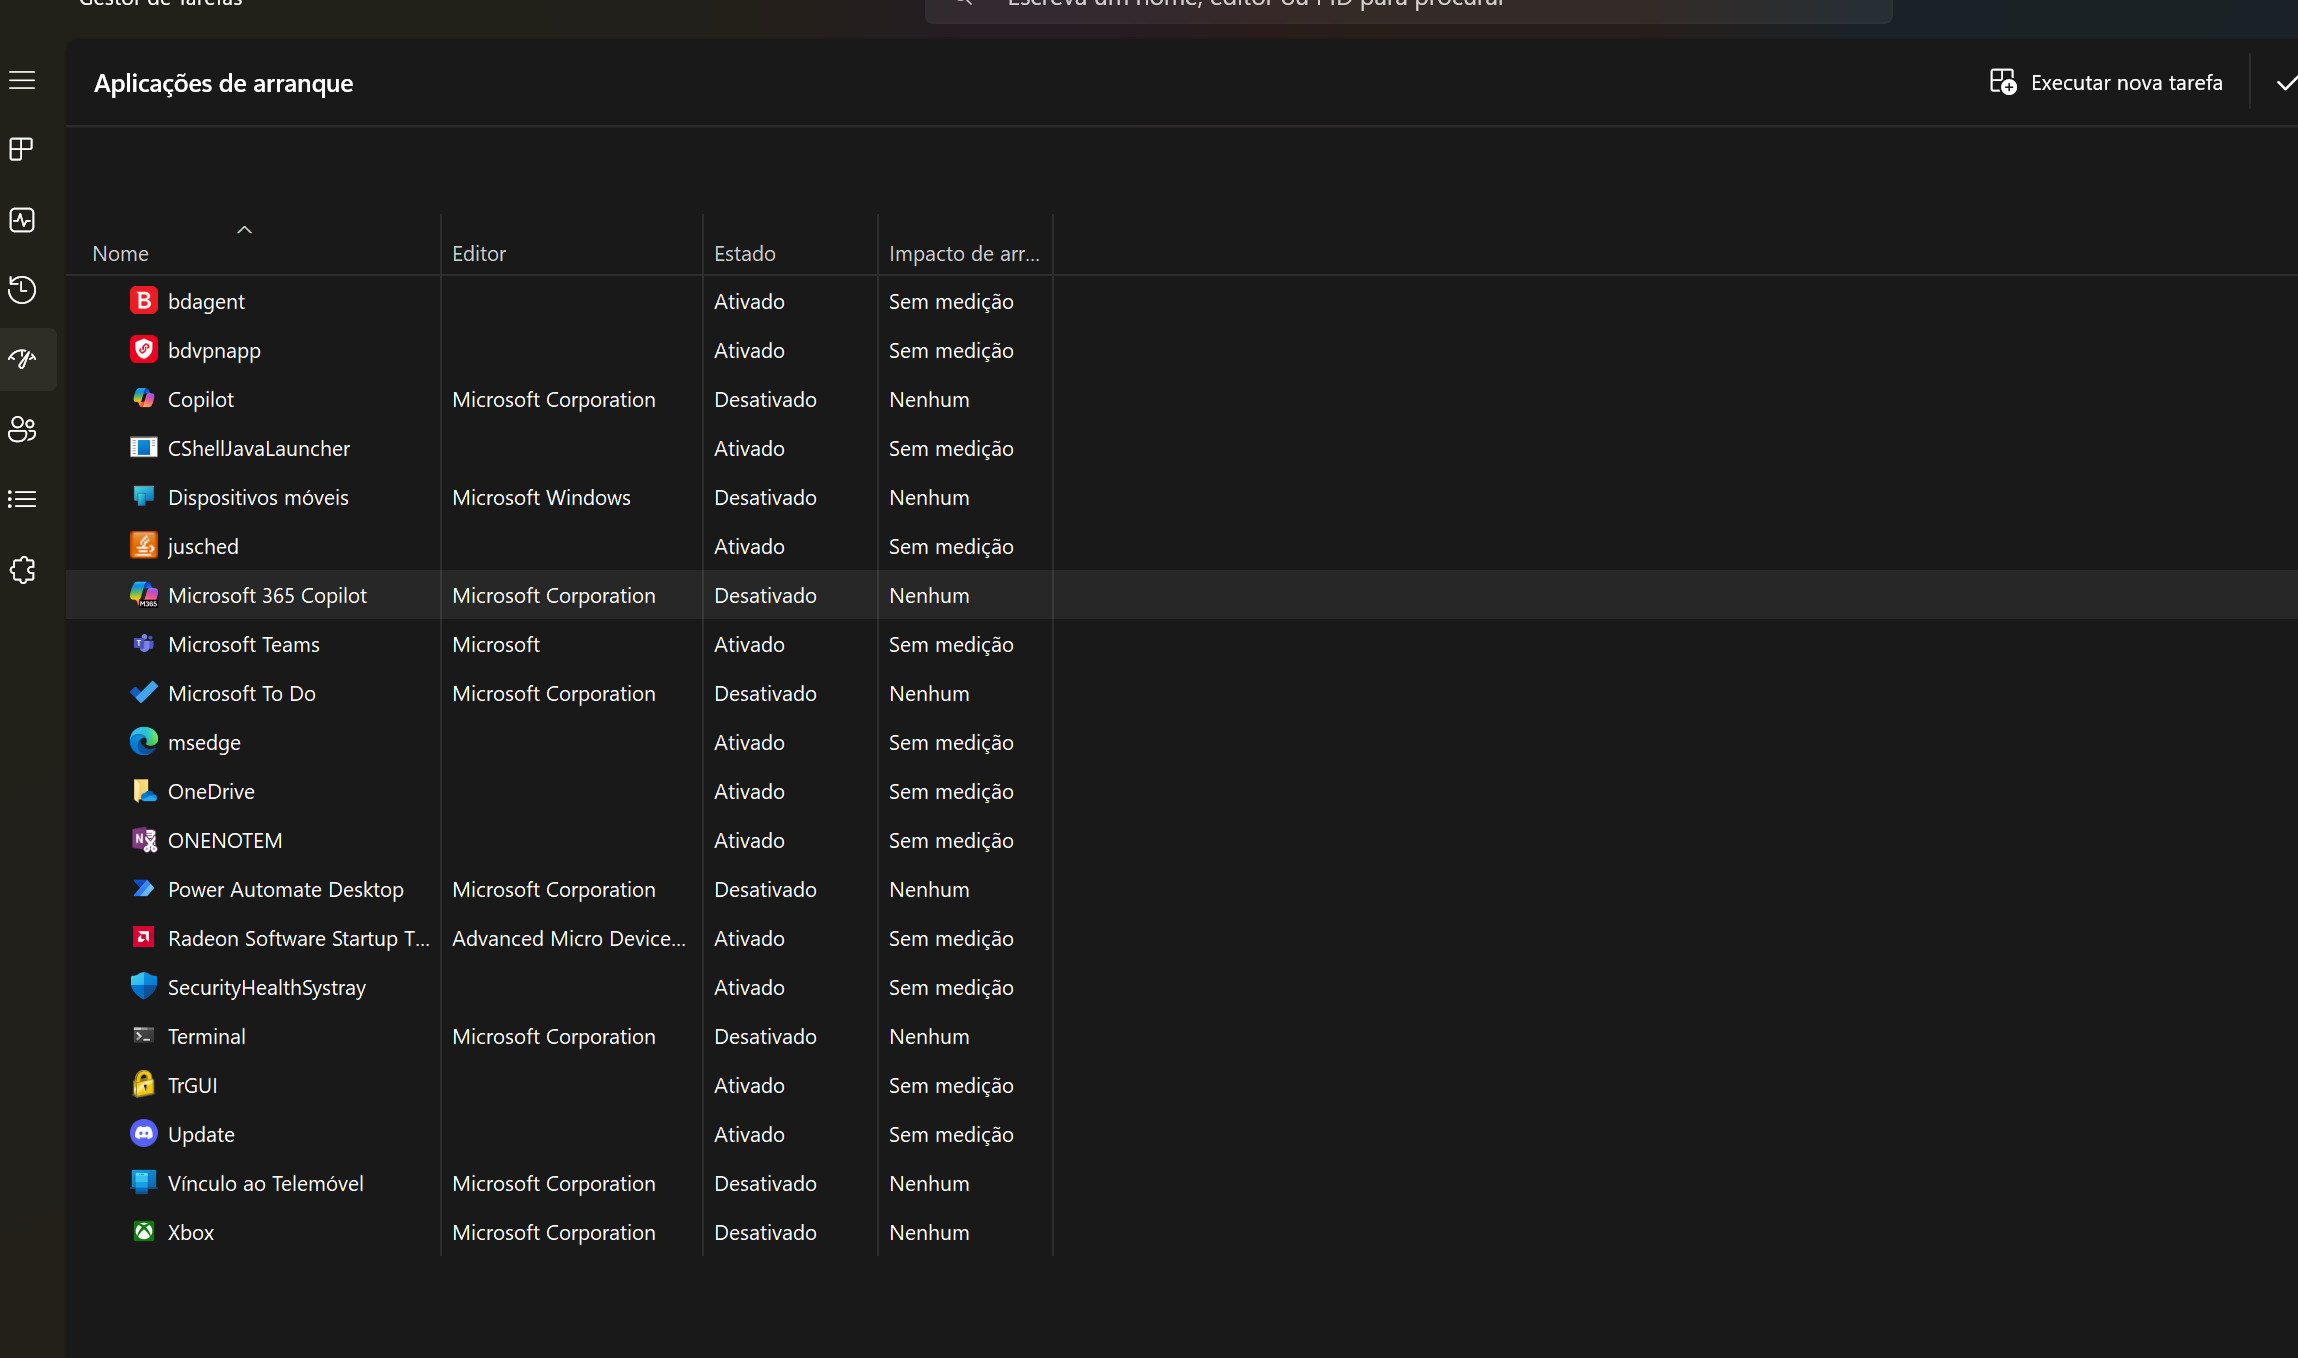Click the Radeon Software AMD icon
Image resolution: width=2298 pixels, height=1358 pixels.
[x=144, y=937]
